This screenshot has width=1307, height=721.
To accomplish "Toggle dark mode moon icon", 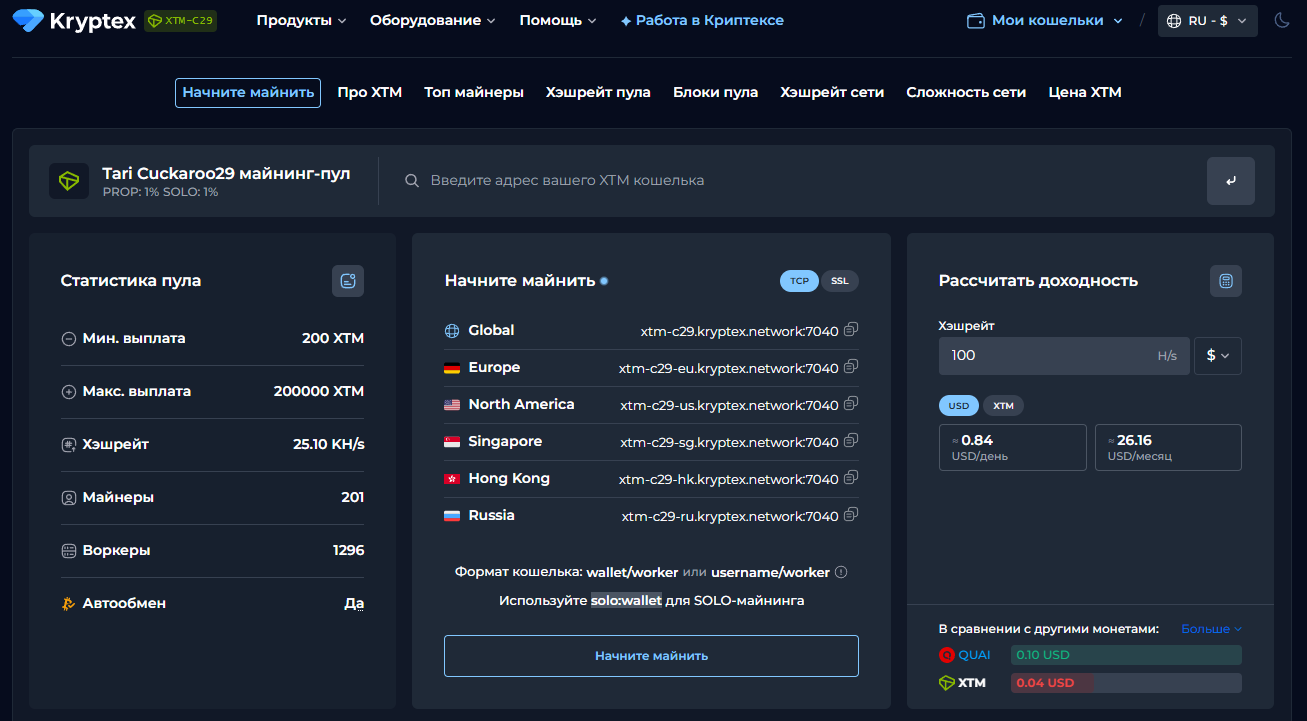I will click(1282, 20).
